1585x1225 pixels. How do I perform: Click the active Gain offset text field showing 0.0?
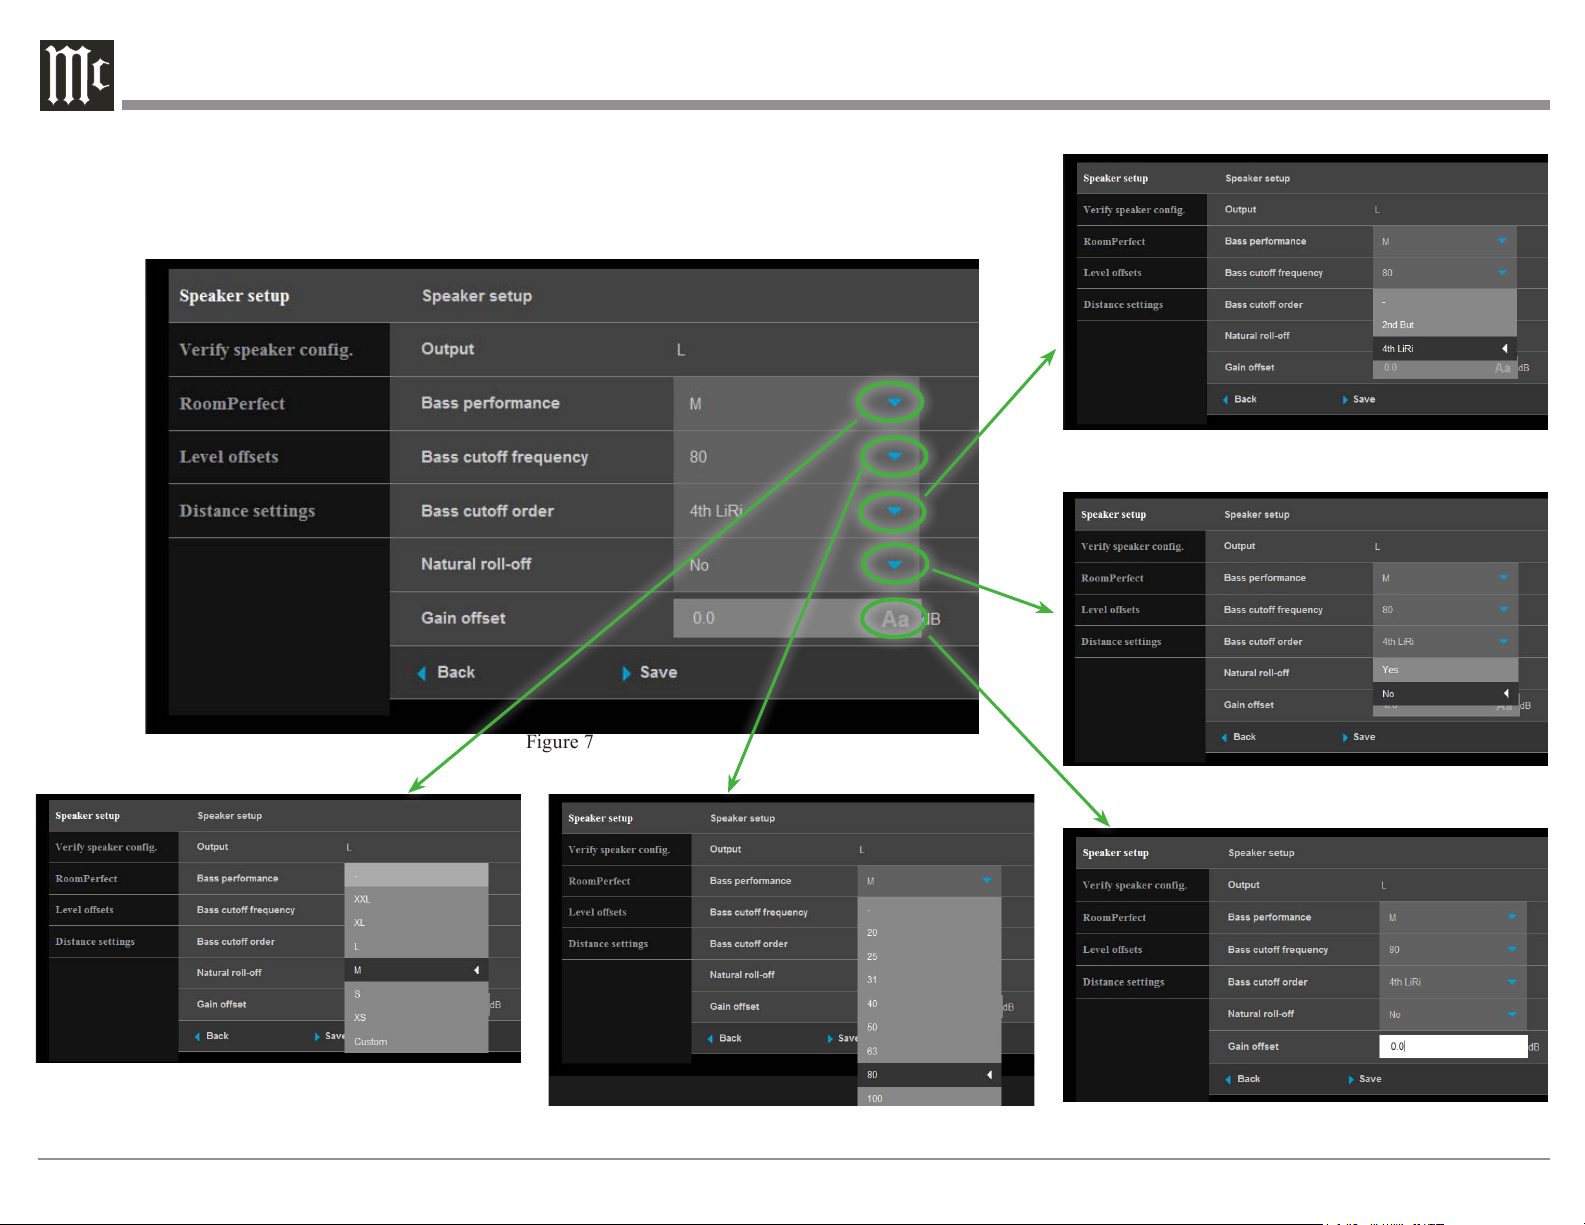point(1452,1046)
